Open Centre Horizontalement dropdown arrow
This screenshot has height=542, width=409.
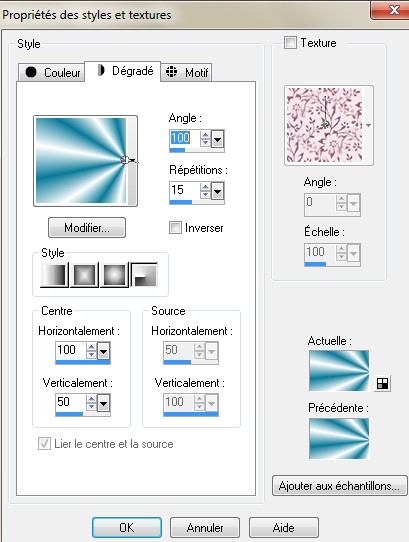(104, 352)
